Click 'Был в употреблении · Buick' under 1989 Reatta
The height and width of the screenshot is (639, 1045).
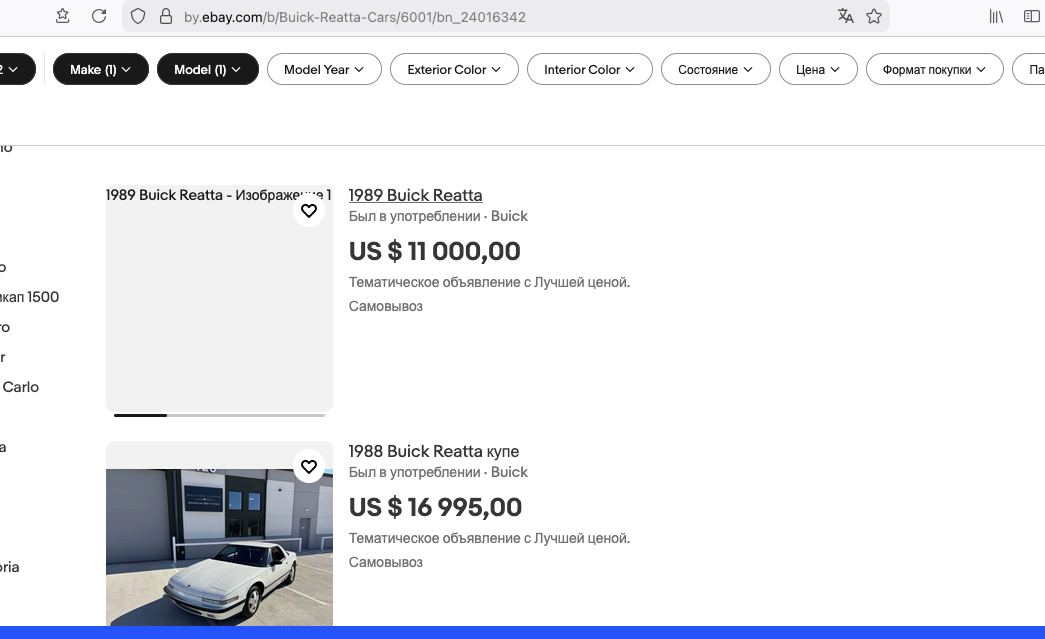tap(438, 216)
